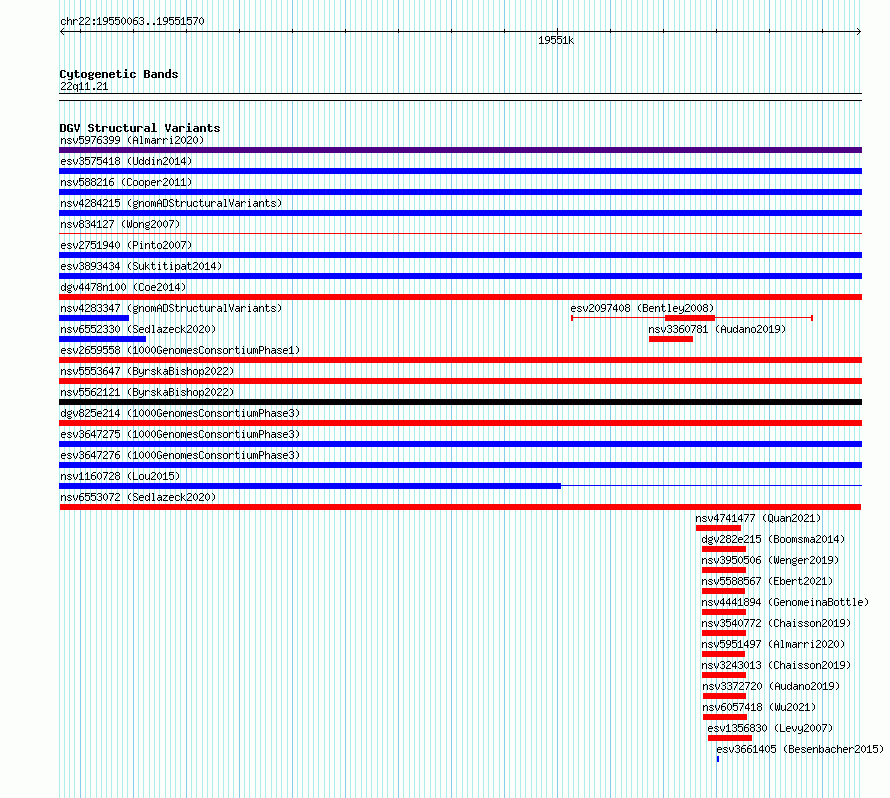This screenshot has width=890, height=798.
Task: Click the DGV Structural Variants track title
Action: [x=140, y=128]
